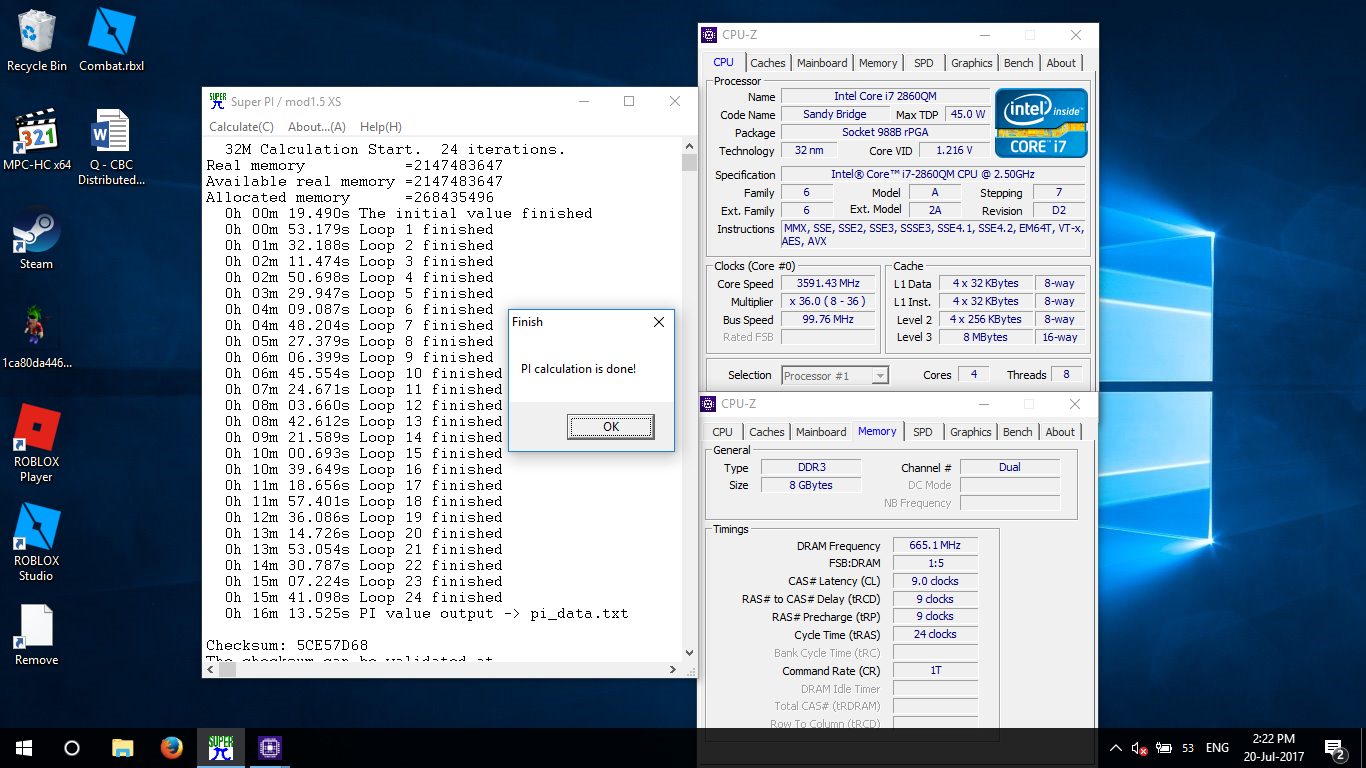The height and width of the screenshot is (768, 1366).
Task: Click Super PI window title icon
Action: 217,101
